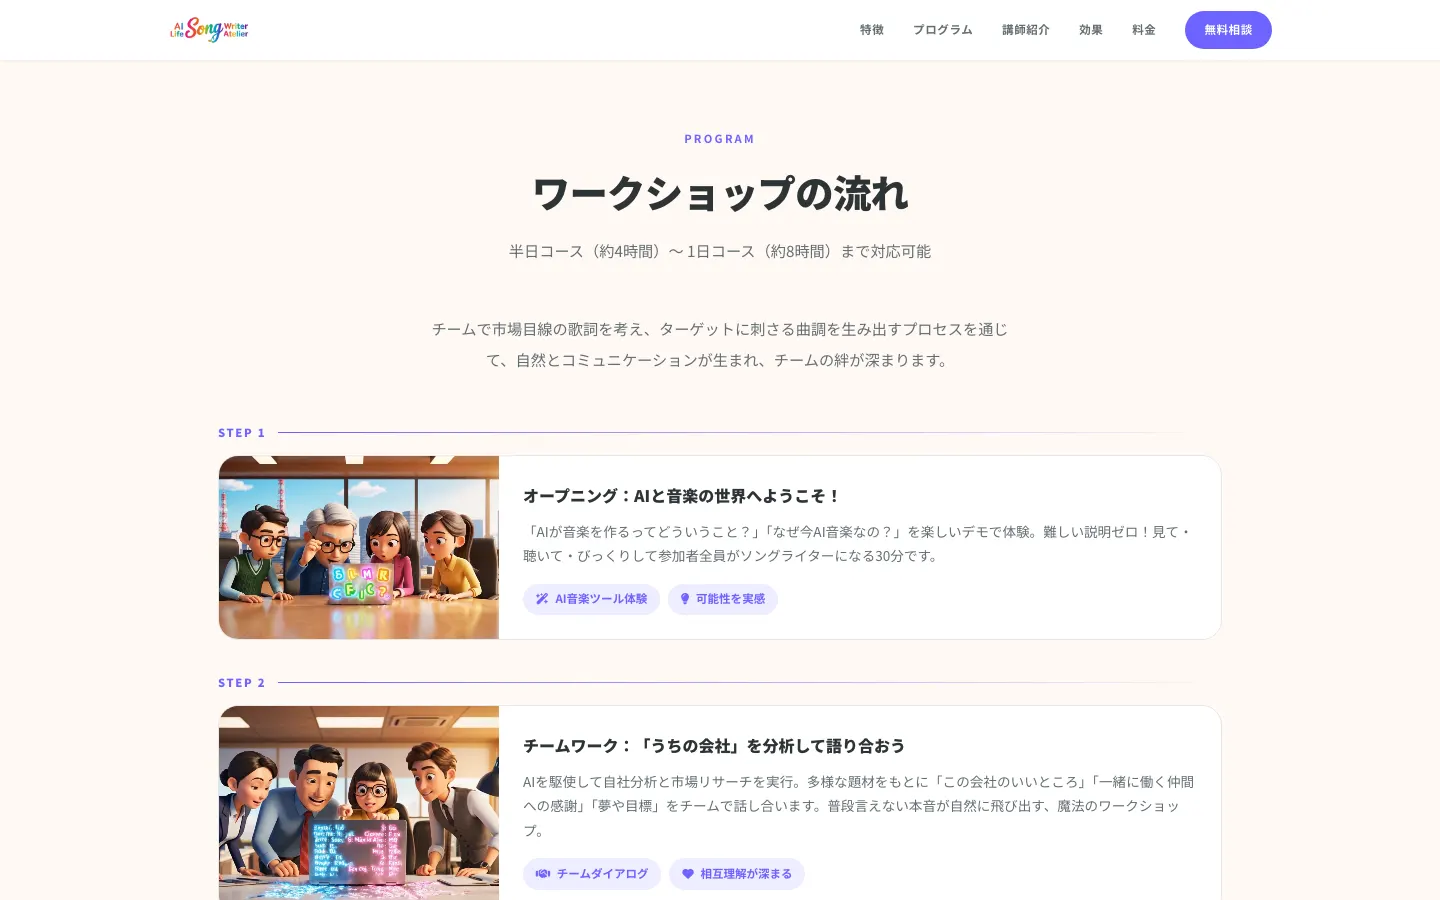
Task: Go to the プログラム section
Action: pyautogui.click(x=943, y=30)
